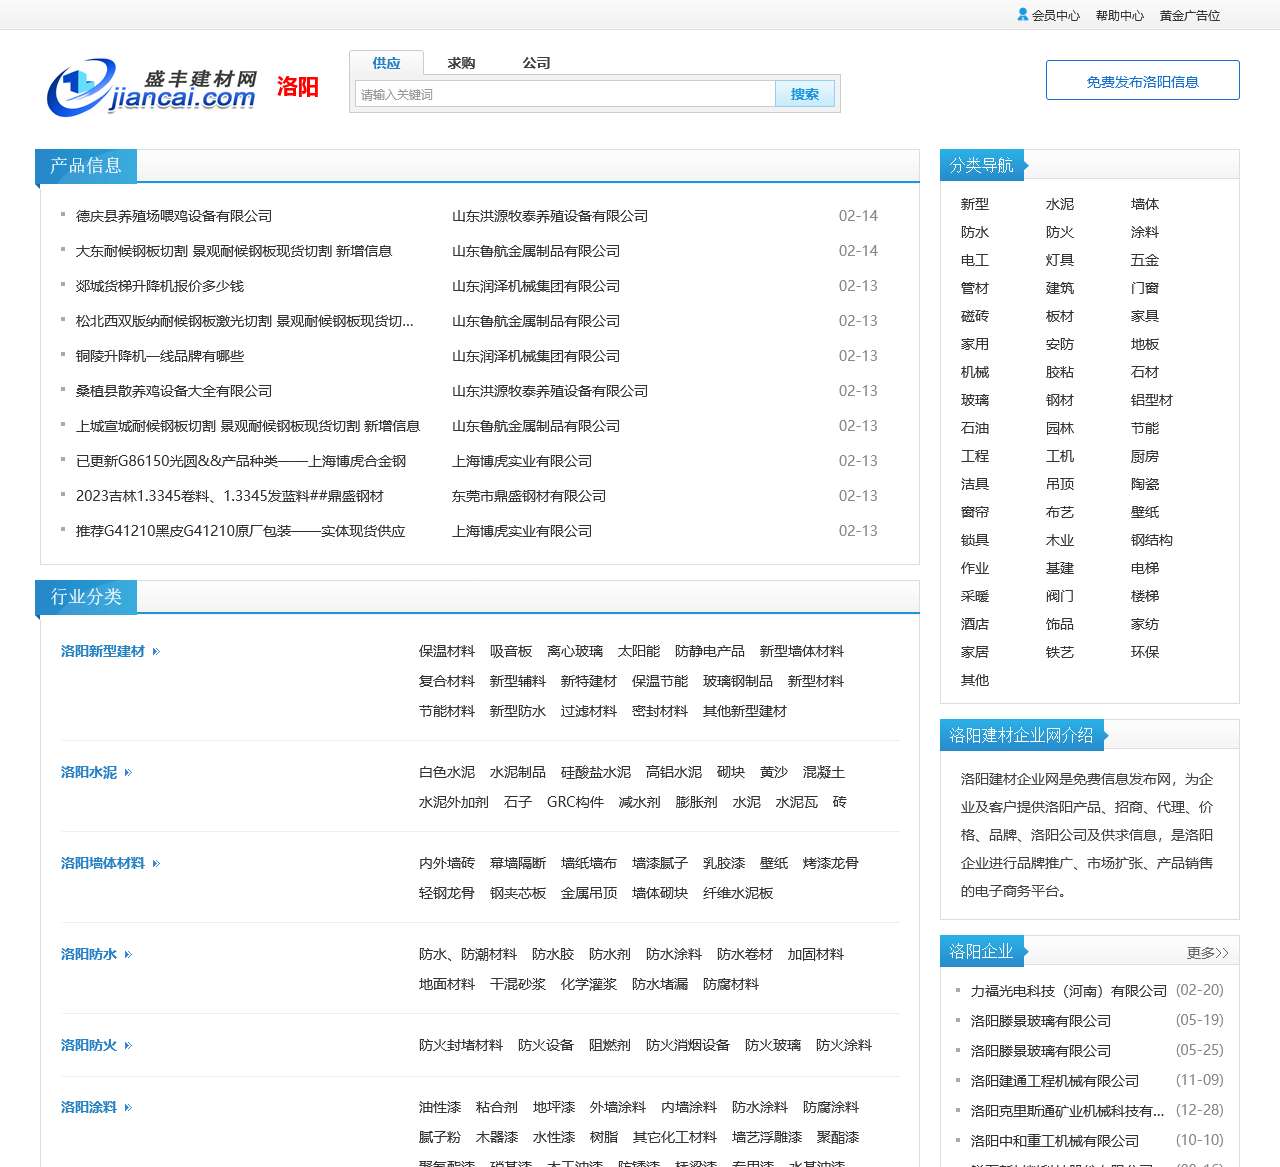Switch to the 公司 tab
Image resolution: width=1280 pixels, height=1167 pixels.
tap(538, 62)
